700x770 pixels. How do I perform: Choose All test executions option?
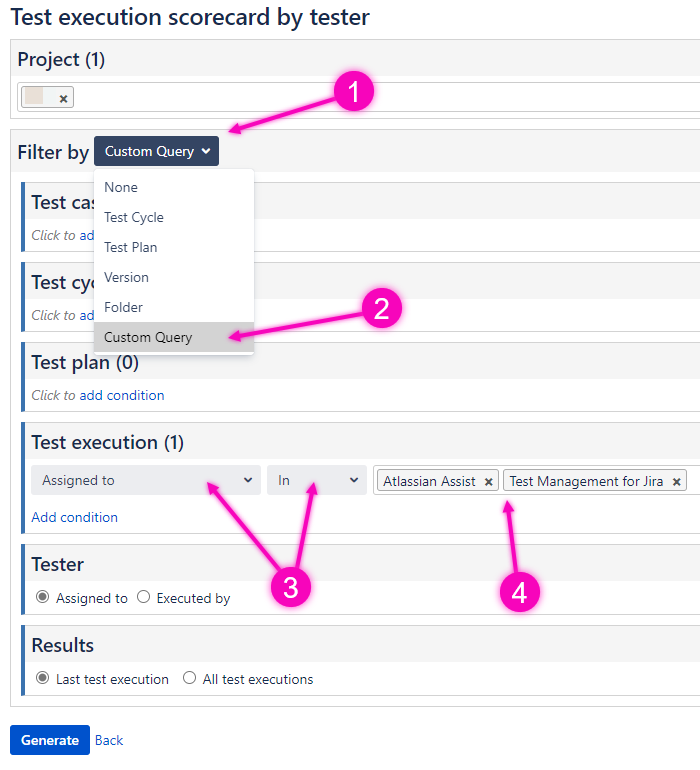[x=189, y=678]
